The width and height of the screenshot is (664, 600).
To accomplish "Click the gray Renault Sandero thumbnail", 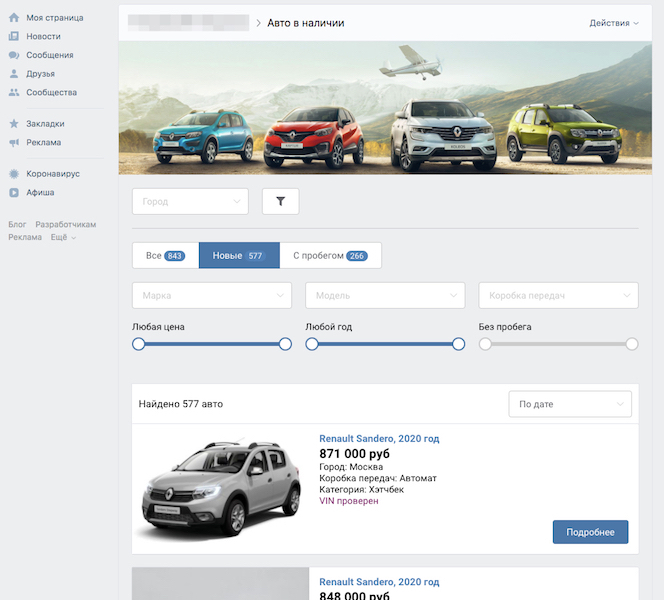I will (221, 489).
